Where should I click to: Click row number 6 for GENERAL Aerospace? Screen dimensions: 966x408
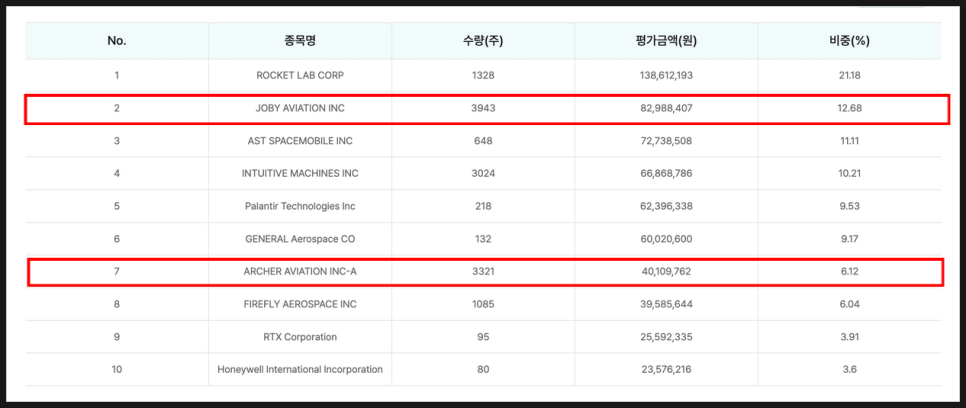coord(116,239)
